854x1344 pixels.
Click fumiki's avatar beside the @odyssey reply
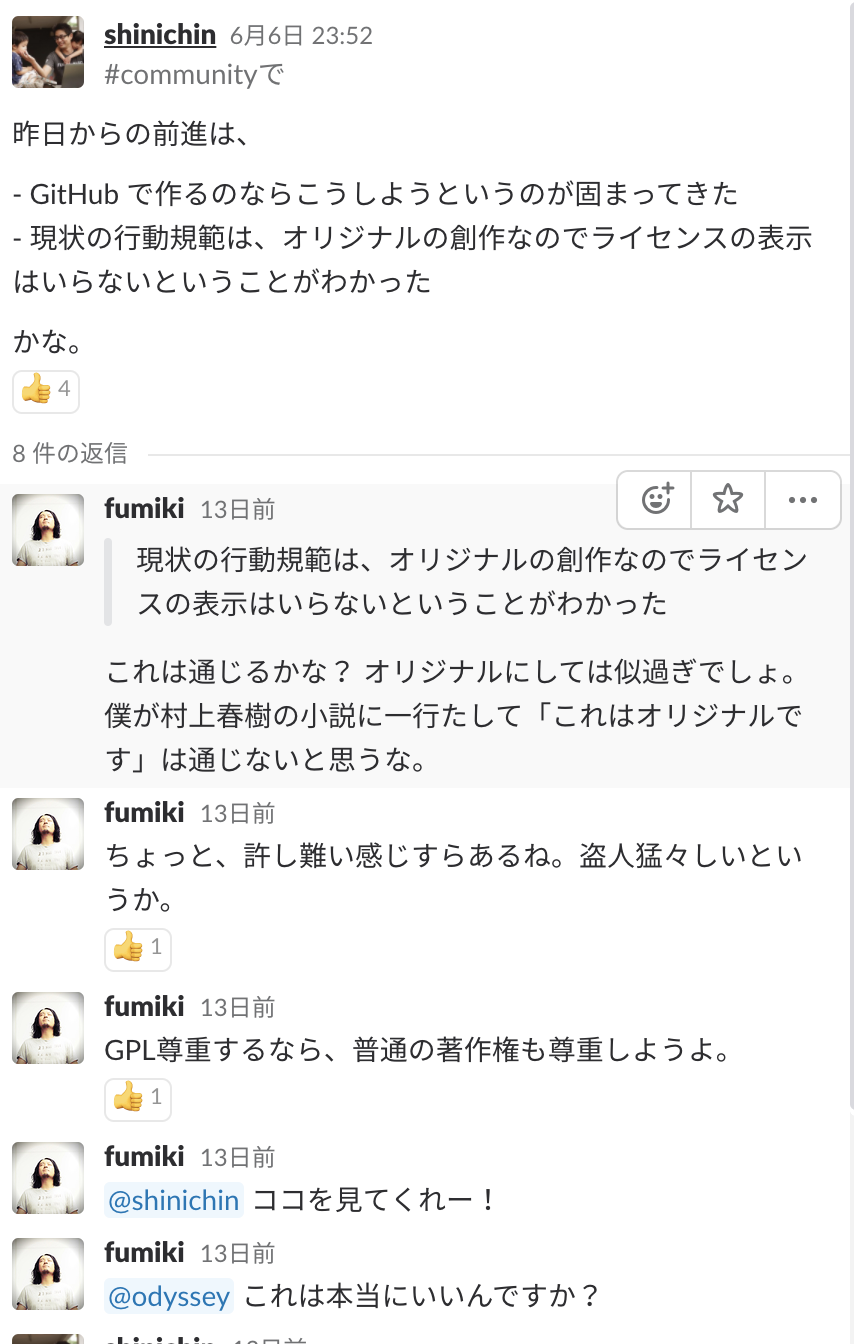pos(48,1274)
